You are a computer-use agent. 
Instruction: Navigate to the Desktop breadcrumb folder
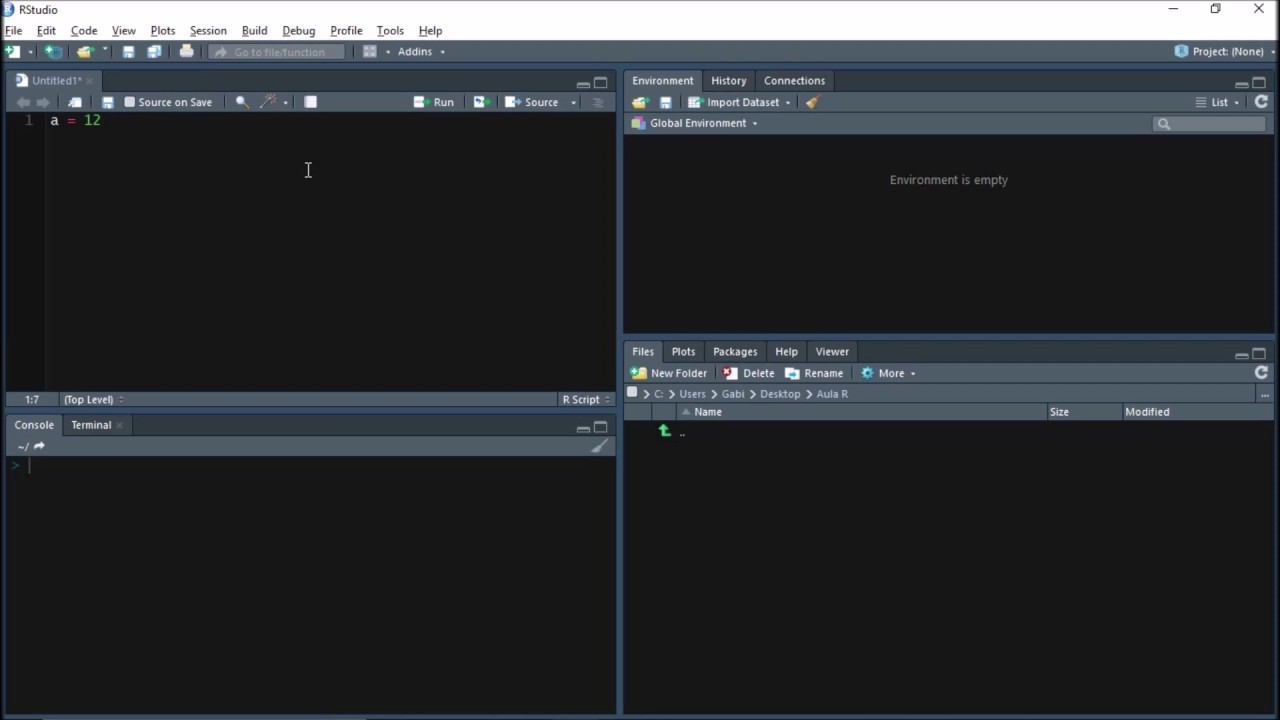(x=780, y=394)
